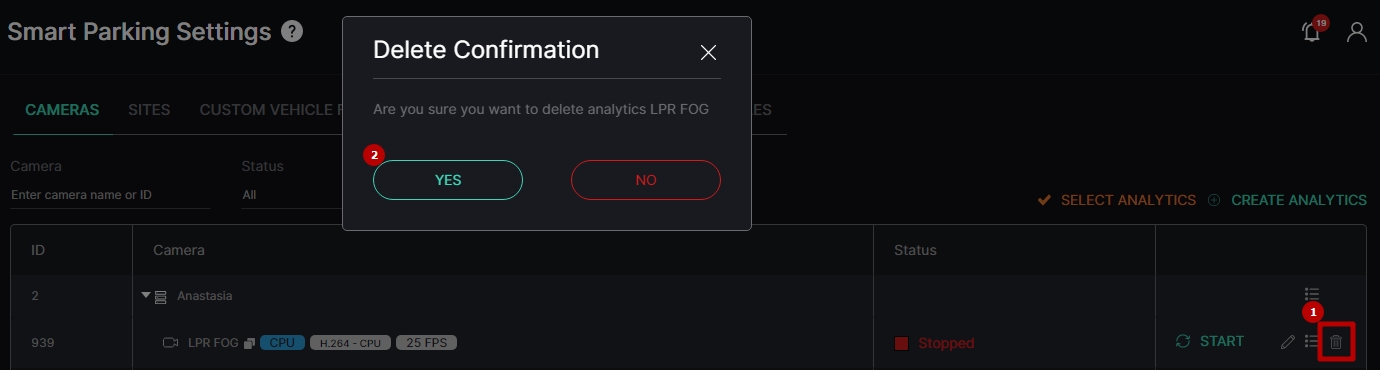
Task: Click the help question mark icon
Action: click(x=292, y=31)
